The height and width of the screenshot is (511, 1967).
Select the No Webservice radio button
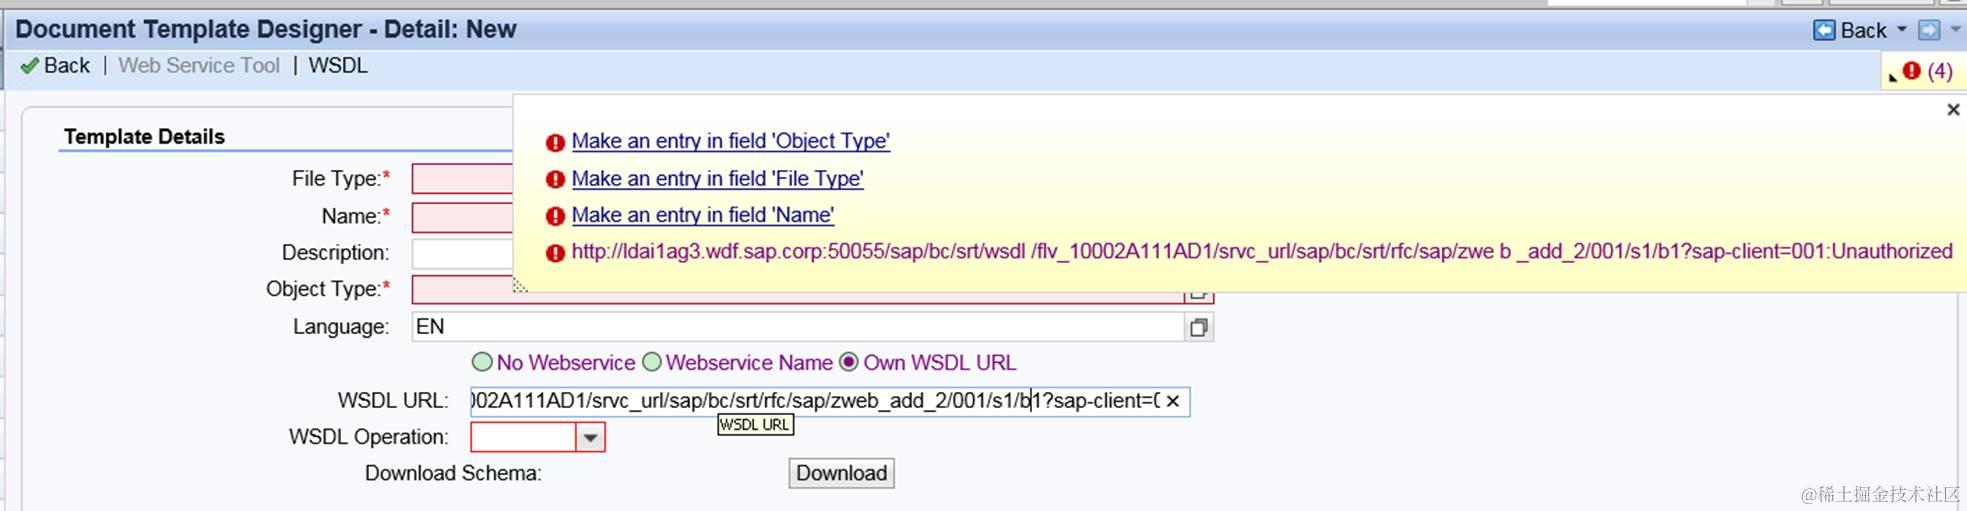[482, 362]
